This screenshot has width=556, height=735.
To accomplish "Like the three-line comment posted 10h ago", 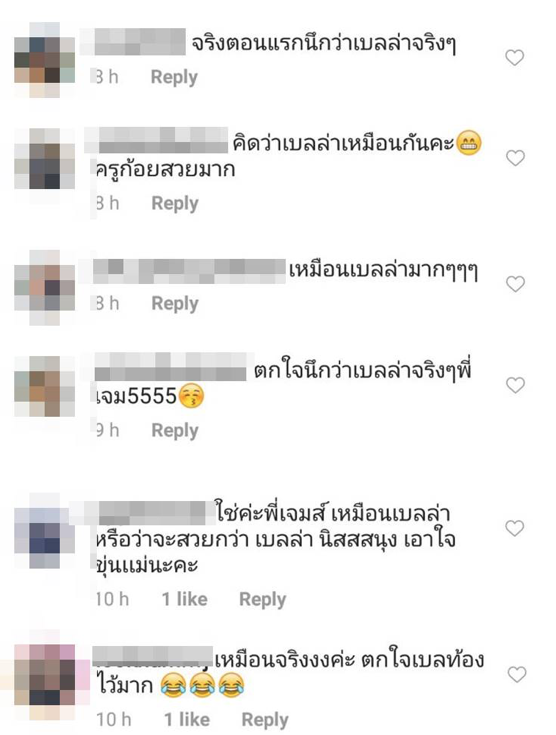I will (514, 528).
